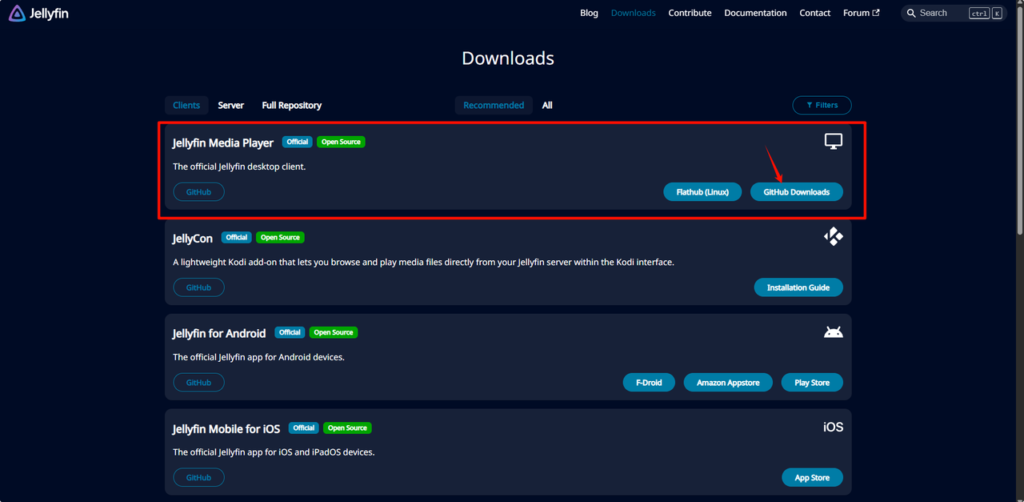1024x502 pixels.
Task: Click the iOS platform icon
Action: pos(832,427)
